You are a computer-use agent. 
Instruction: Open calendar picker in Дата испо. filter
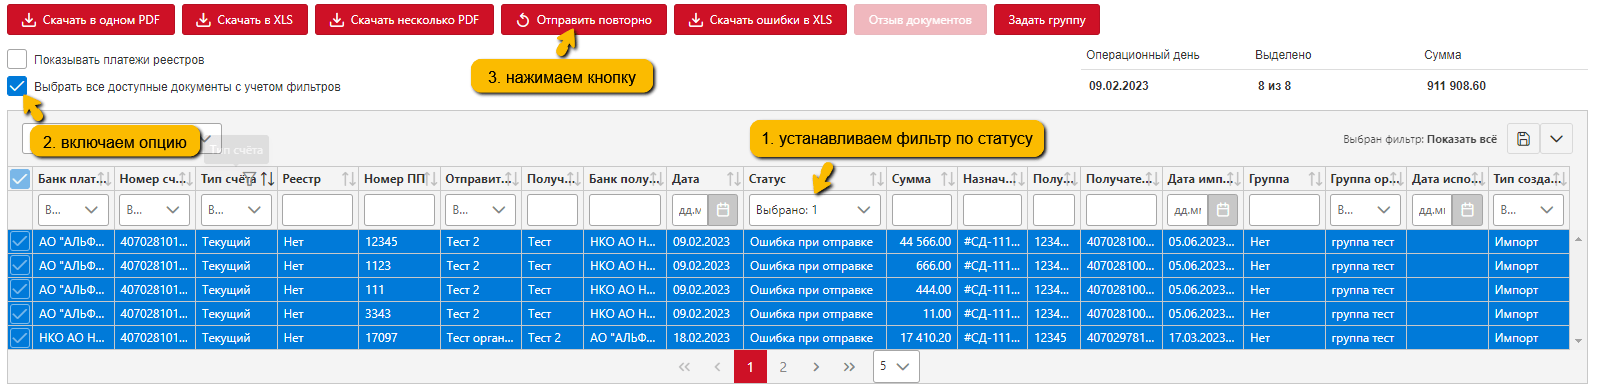pyautogui.click(x=1467, y=210)
